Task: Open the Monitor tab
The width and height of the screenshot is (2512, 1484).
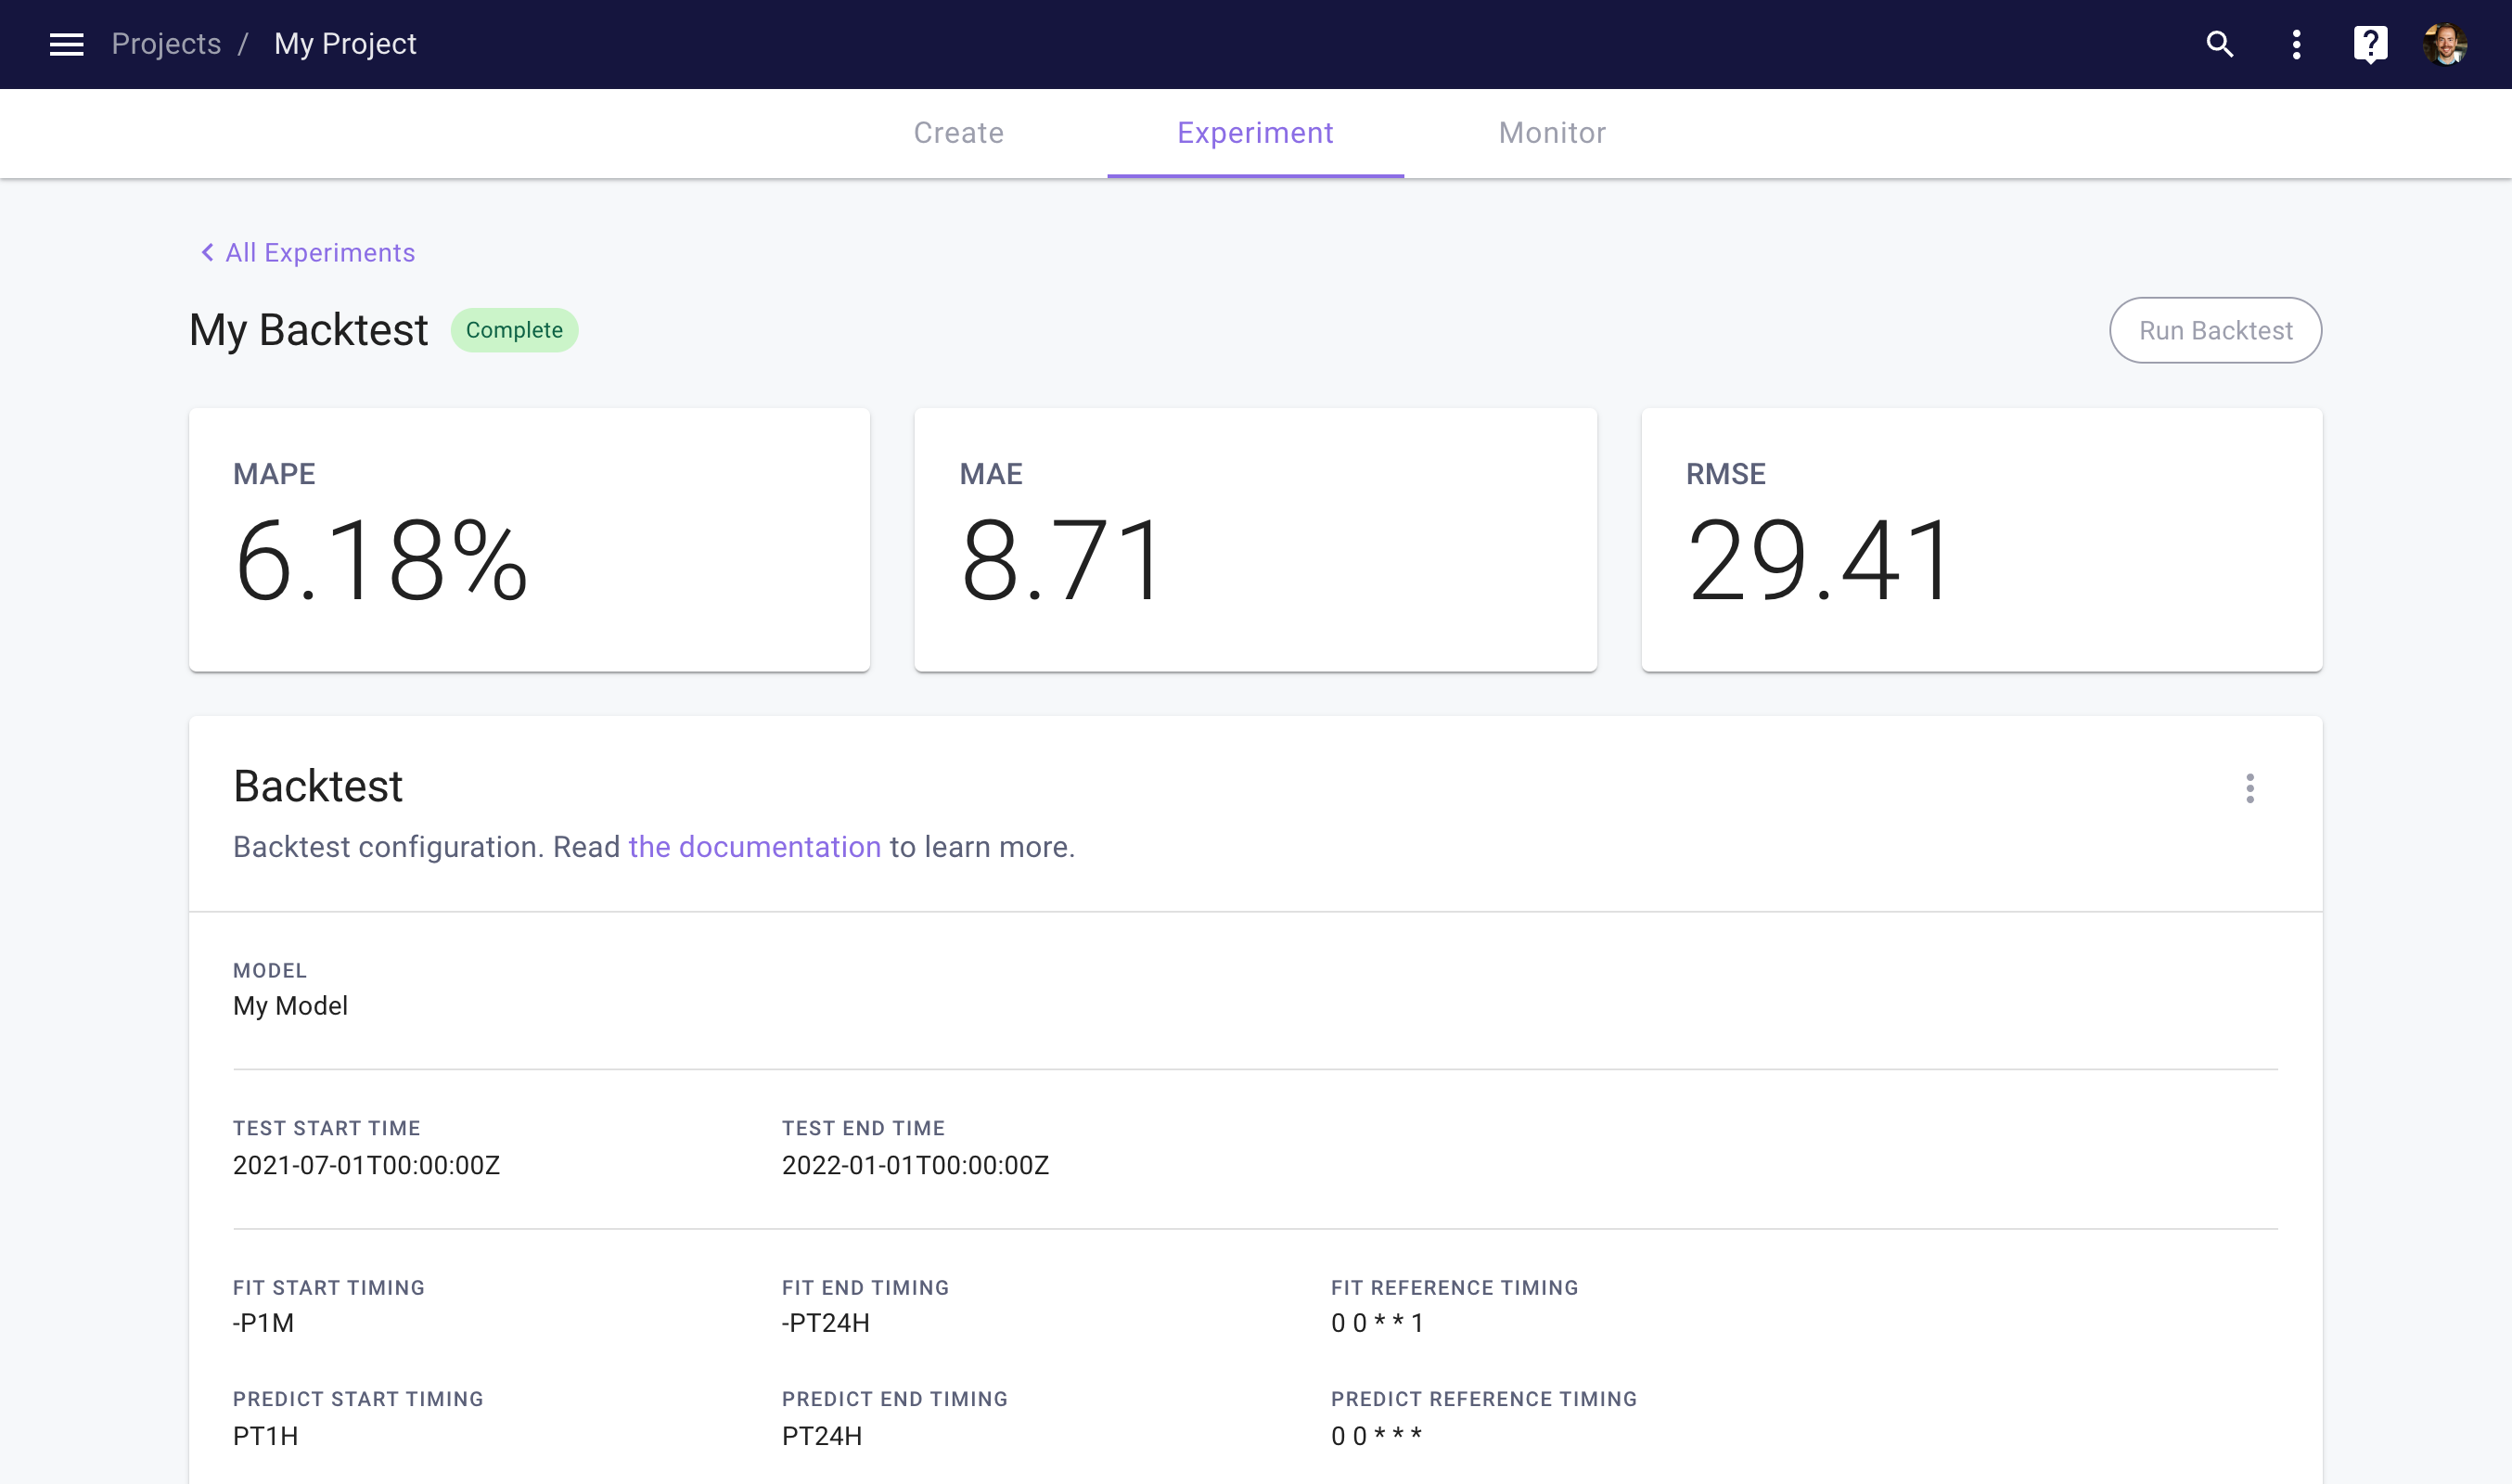Action: click(x=1552, y=133)
